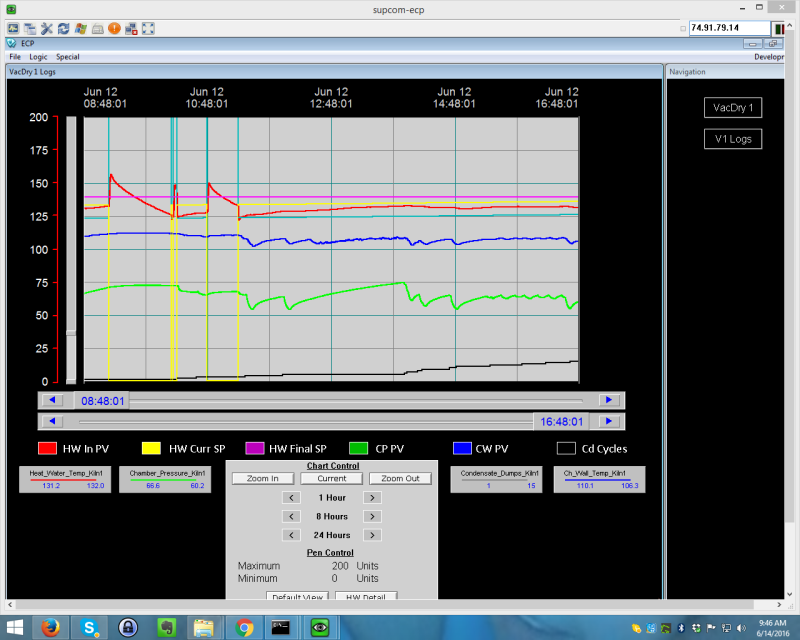Click the vertical scale slider beside chart
Viewport: 800px width, 640px height.
tap(71, 250)
